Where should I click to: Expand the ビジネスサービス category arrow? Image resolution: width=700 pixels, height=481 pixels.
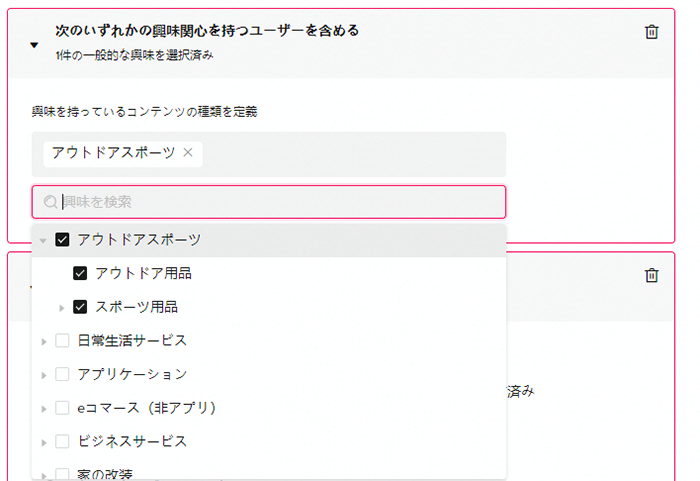coord(44,443)
